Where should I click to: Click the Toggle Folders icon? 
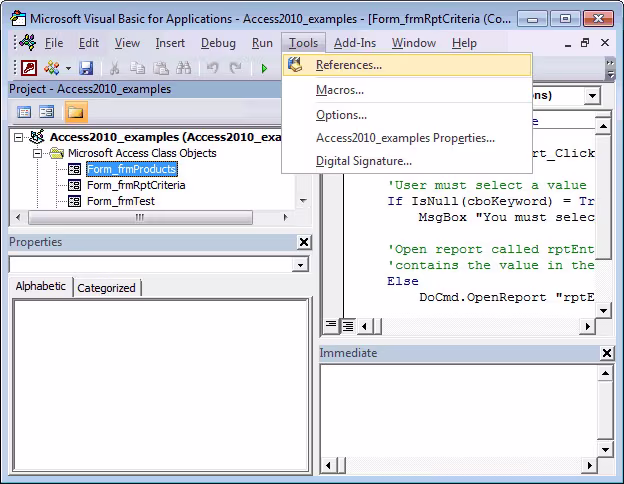coord(75,112)
